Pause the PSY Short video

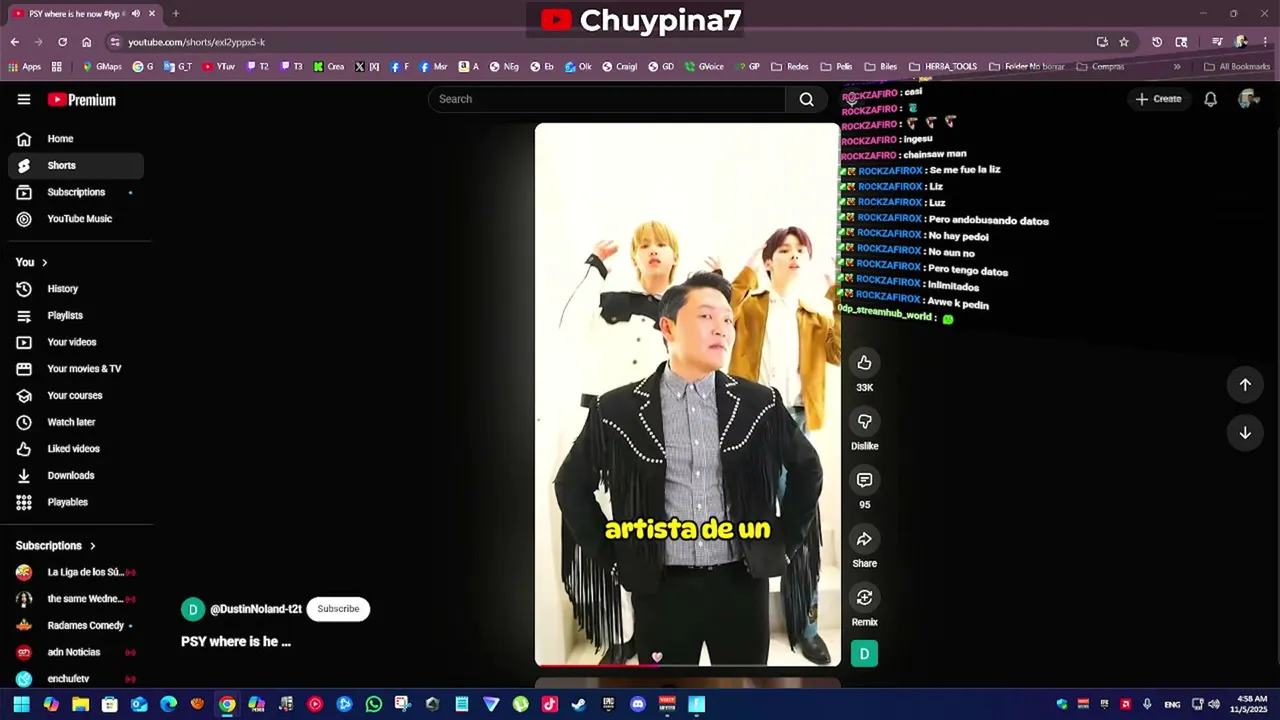[688, 394]
